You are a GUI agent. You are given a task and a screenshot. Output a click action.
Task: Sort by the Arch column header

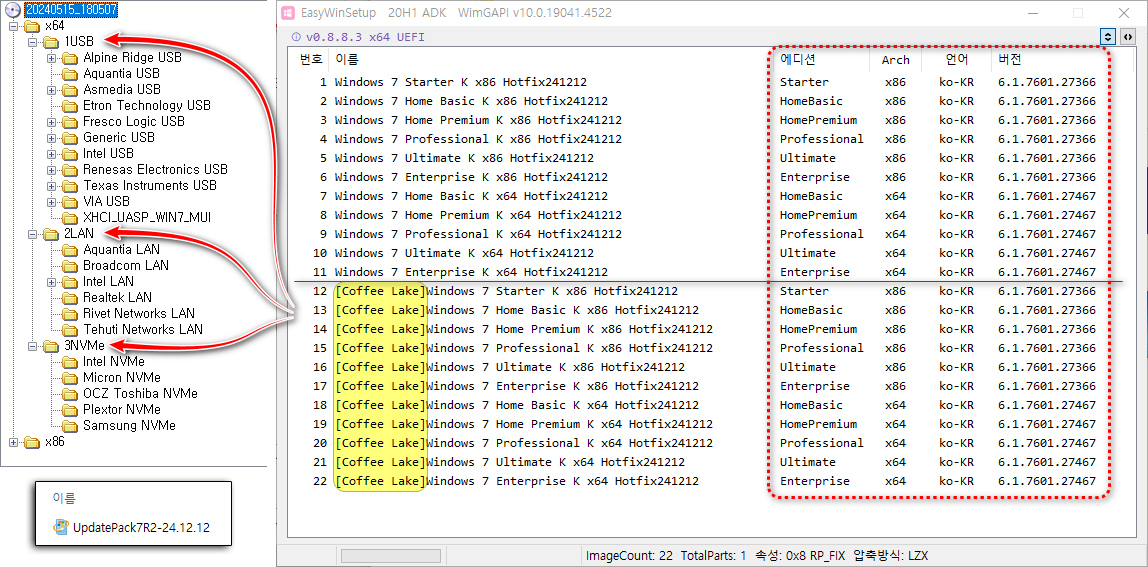895,60
